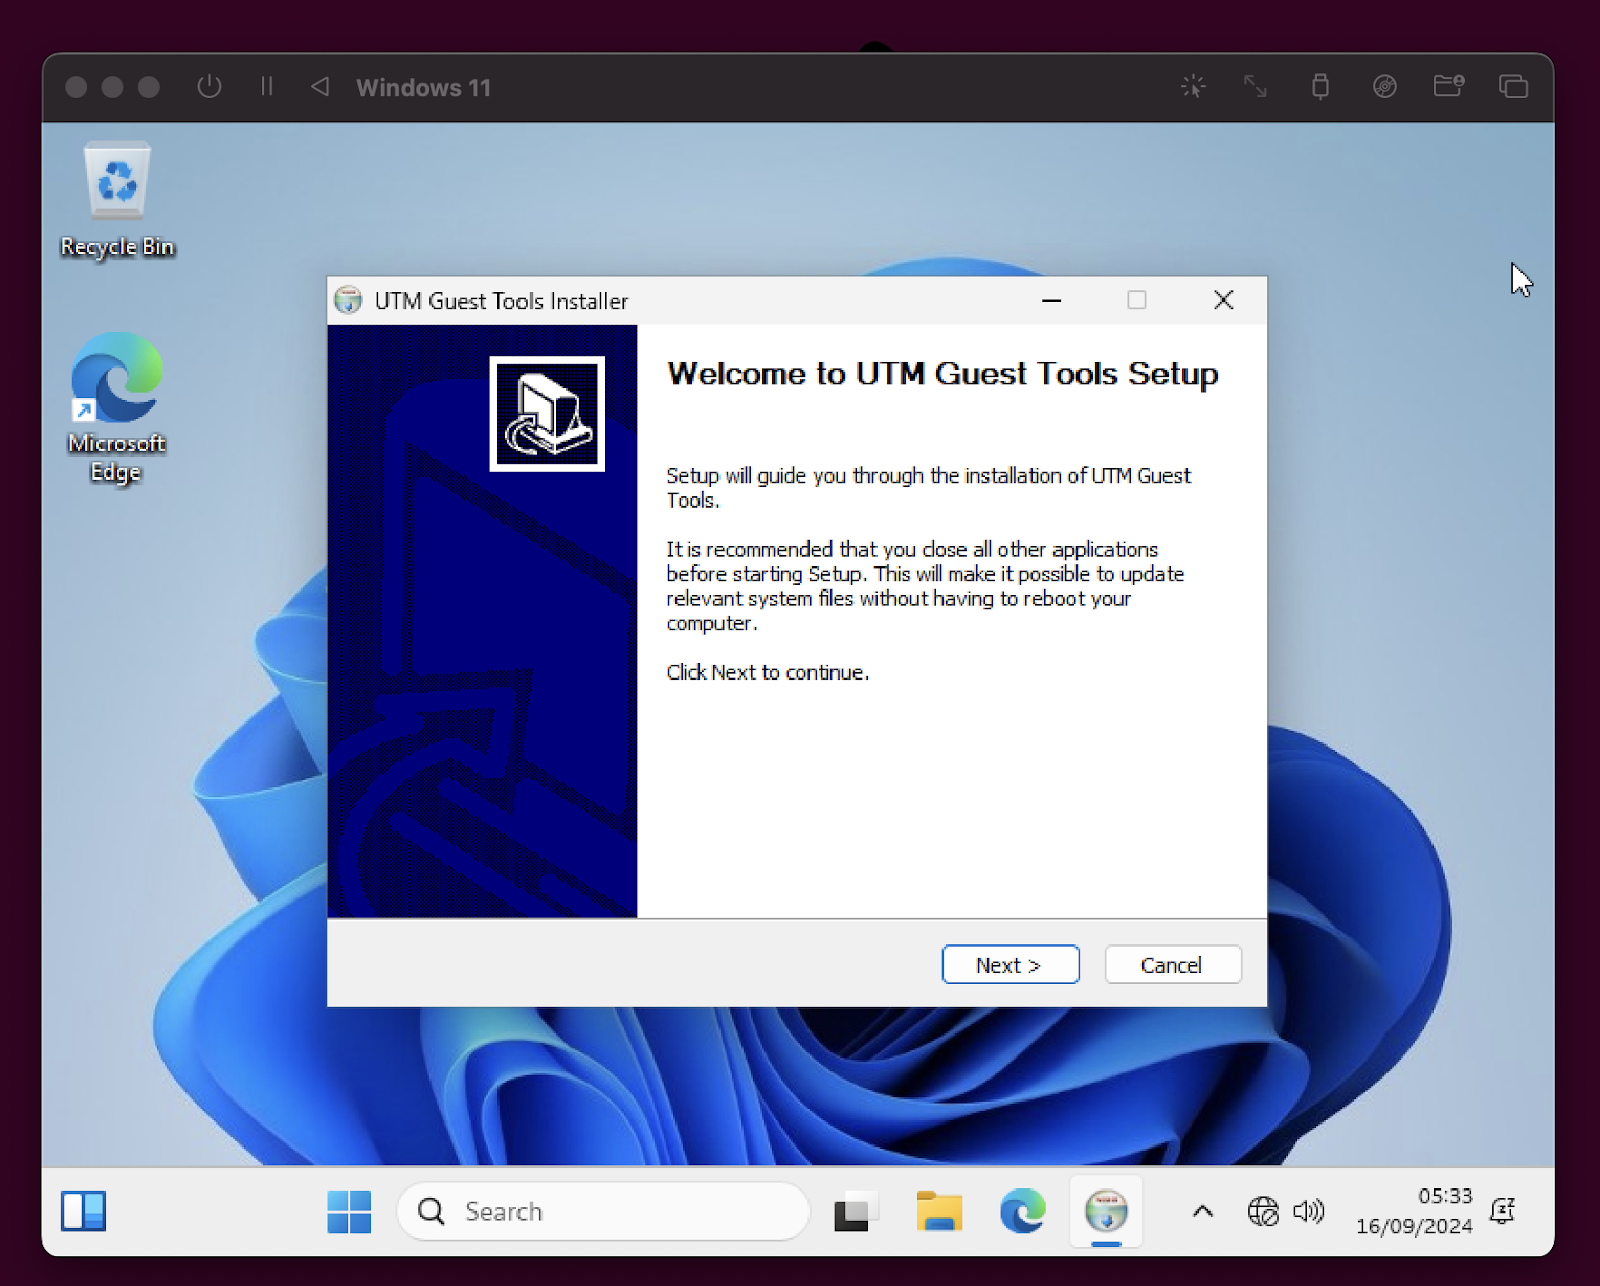Viewport: 1600px width, 1286px height.
Task: Click the 'Click Next to continue.' text
Action: coord(768,672)
